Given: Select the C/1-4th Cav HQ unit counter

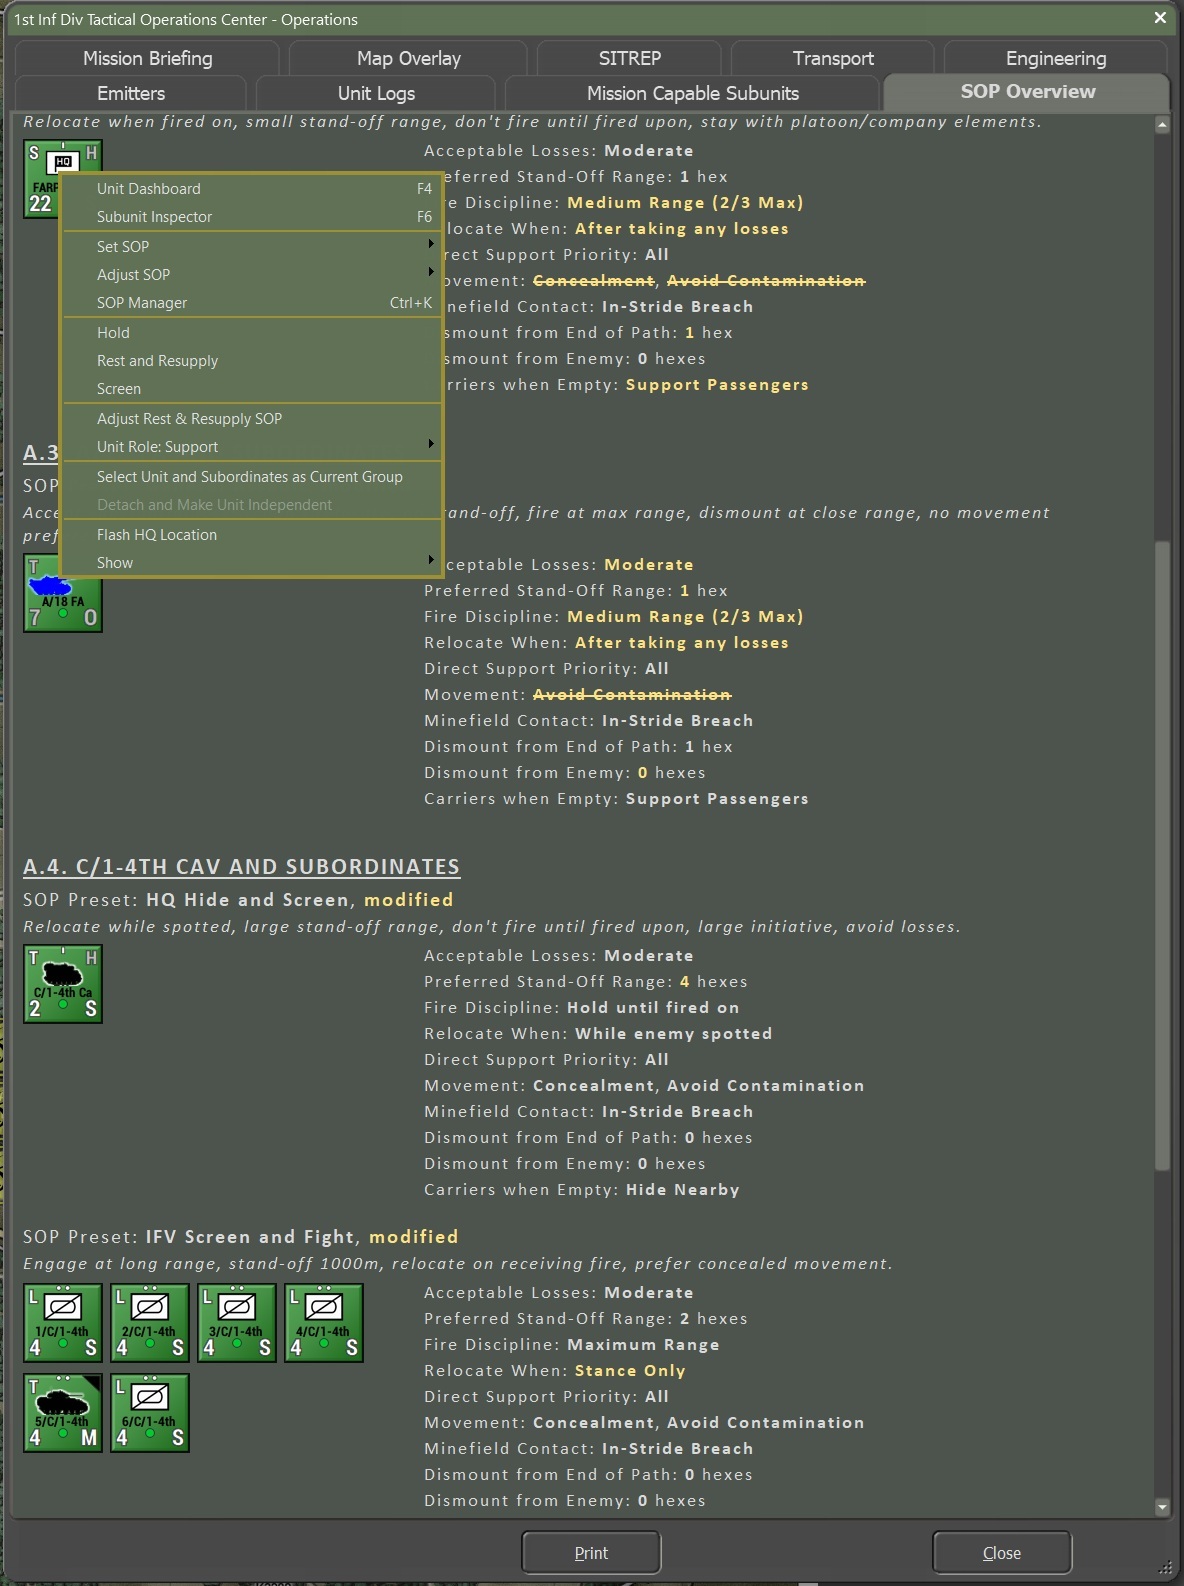Looking at the screenshot, I should (x=63, y=984).
